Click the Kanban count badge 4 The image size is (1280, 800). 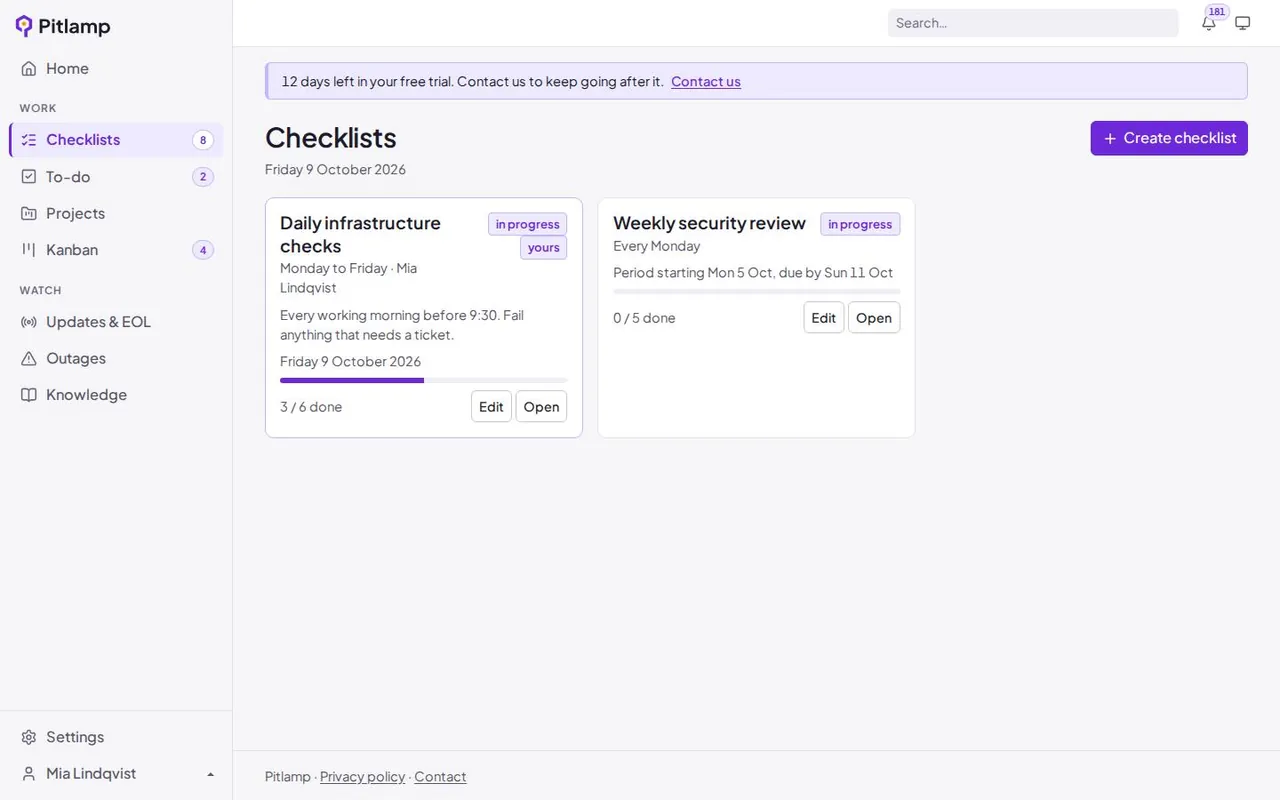[x=203, y=250]
